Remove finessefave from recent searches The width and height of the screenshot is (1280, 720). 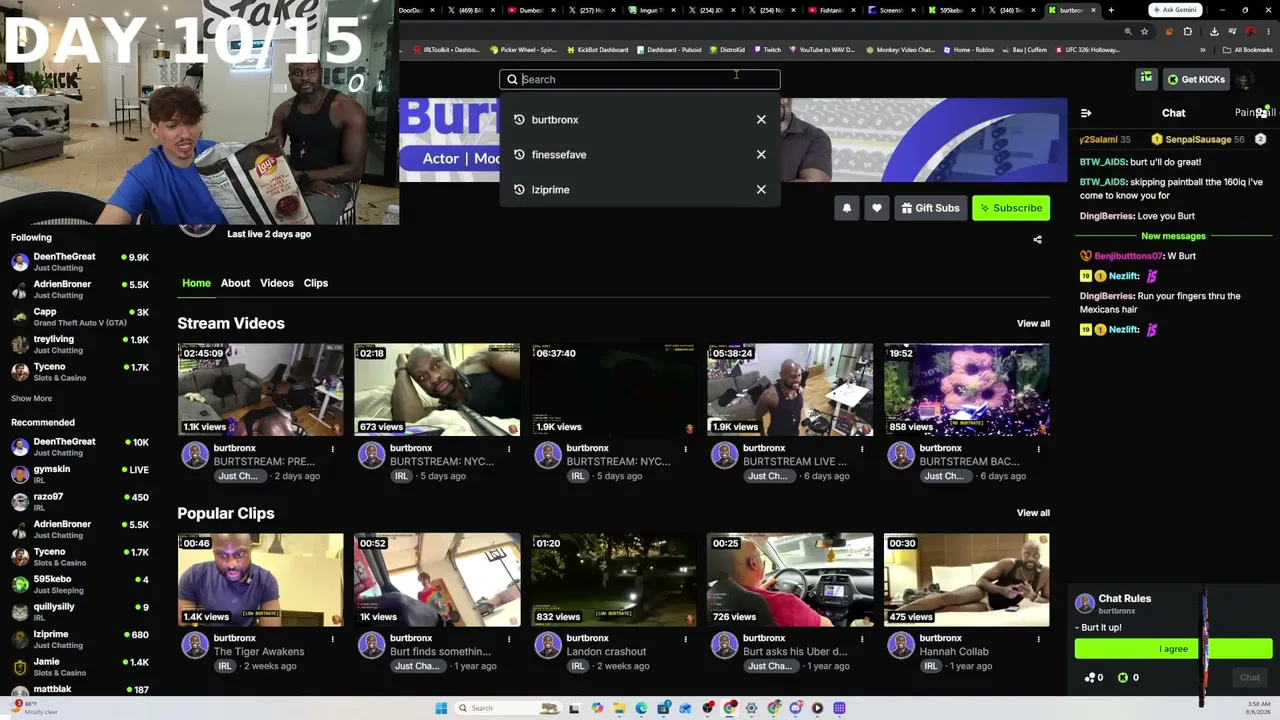(x=761, y=155)
